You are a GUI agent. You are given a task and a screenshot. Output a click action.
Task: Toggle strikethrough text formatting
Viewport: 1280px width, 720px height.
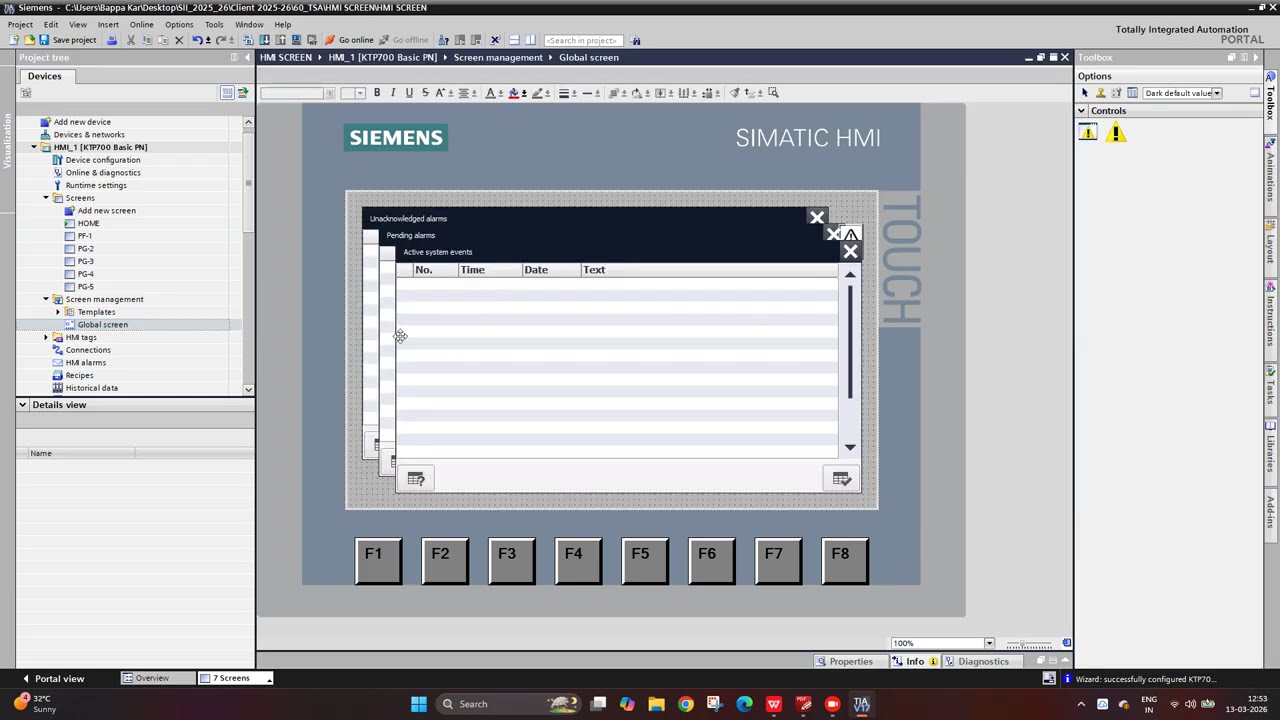(425, 93)
